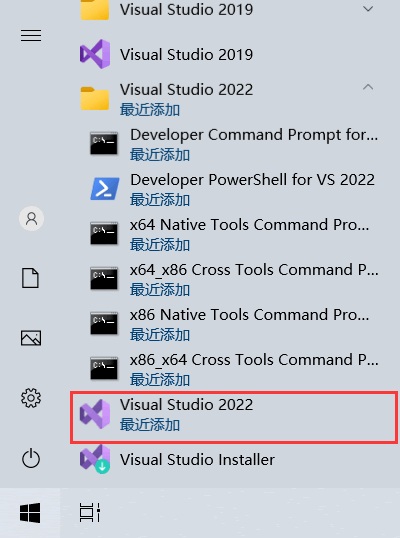Open user account avatar icon
This screenshot has height=538, width=400.
pos(31,218)
